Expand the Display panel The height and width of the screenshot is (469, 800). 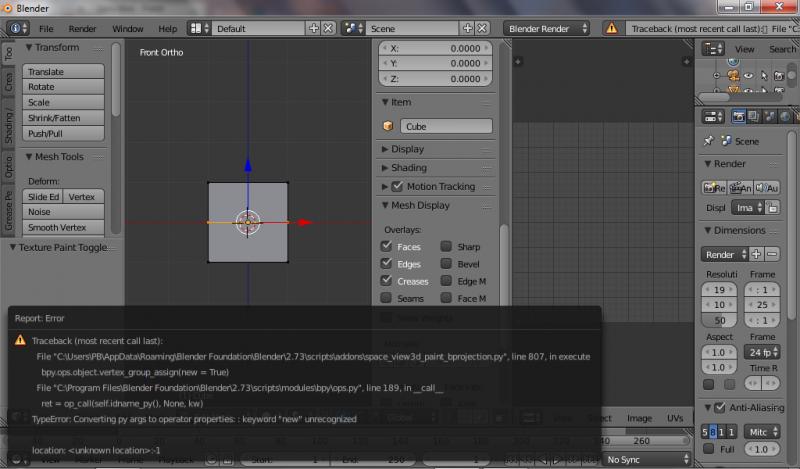[x=385, y=149]
